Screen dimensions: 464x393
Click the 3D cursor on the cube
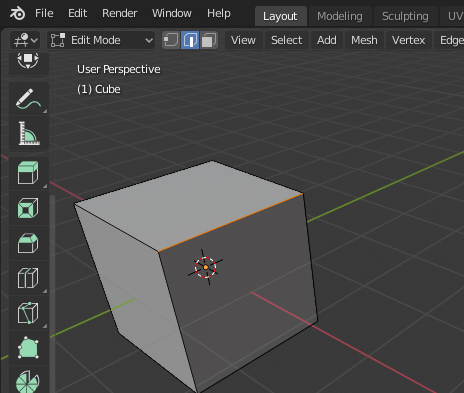pos(206,267)
